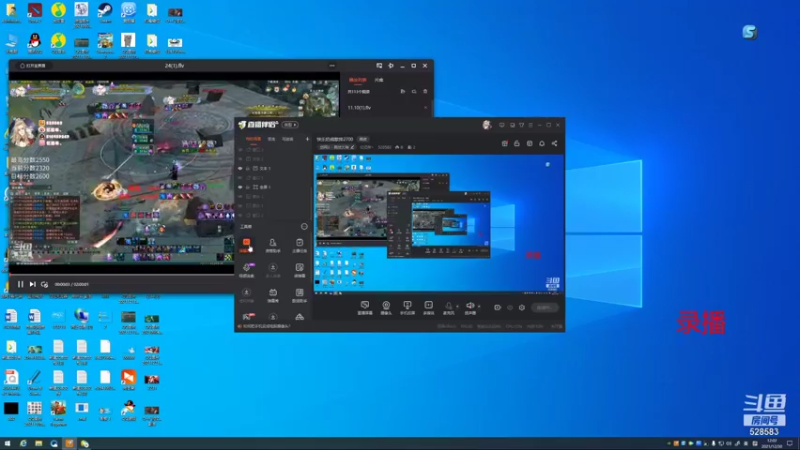This screenshot has height=450, width=800.
Task: Start streaming with the pill button at bottom right
Action: click(544, 308)
